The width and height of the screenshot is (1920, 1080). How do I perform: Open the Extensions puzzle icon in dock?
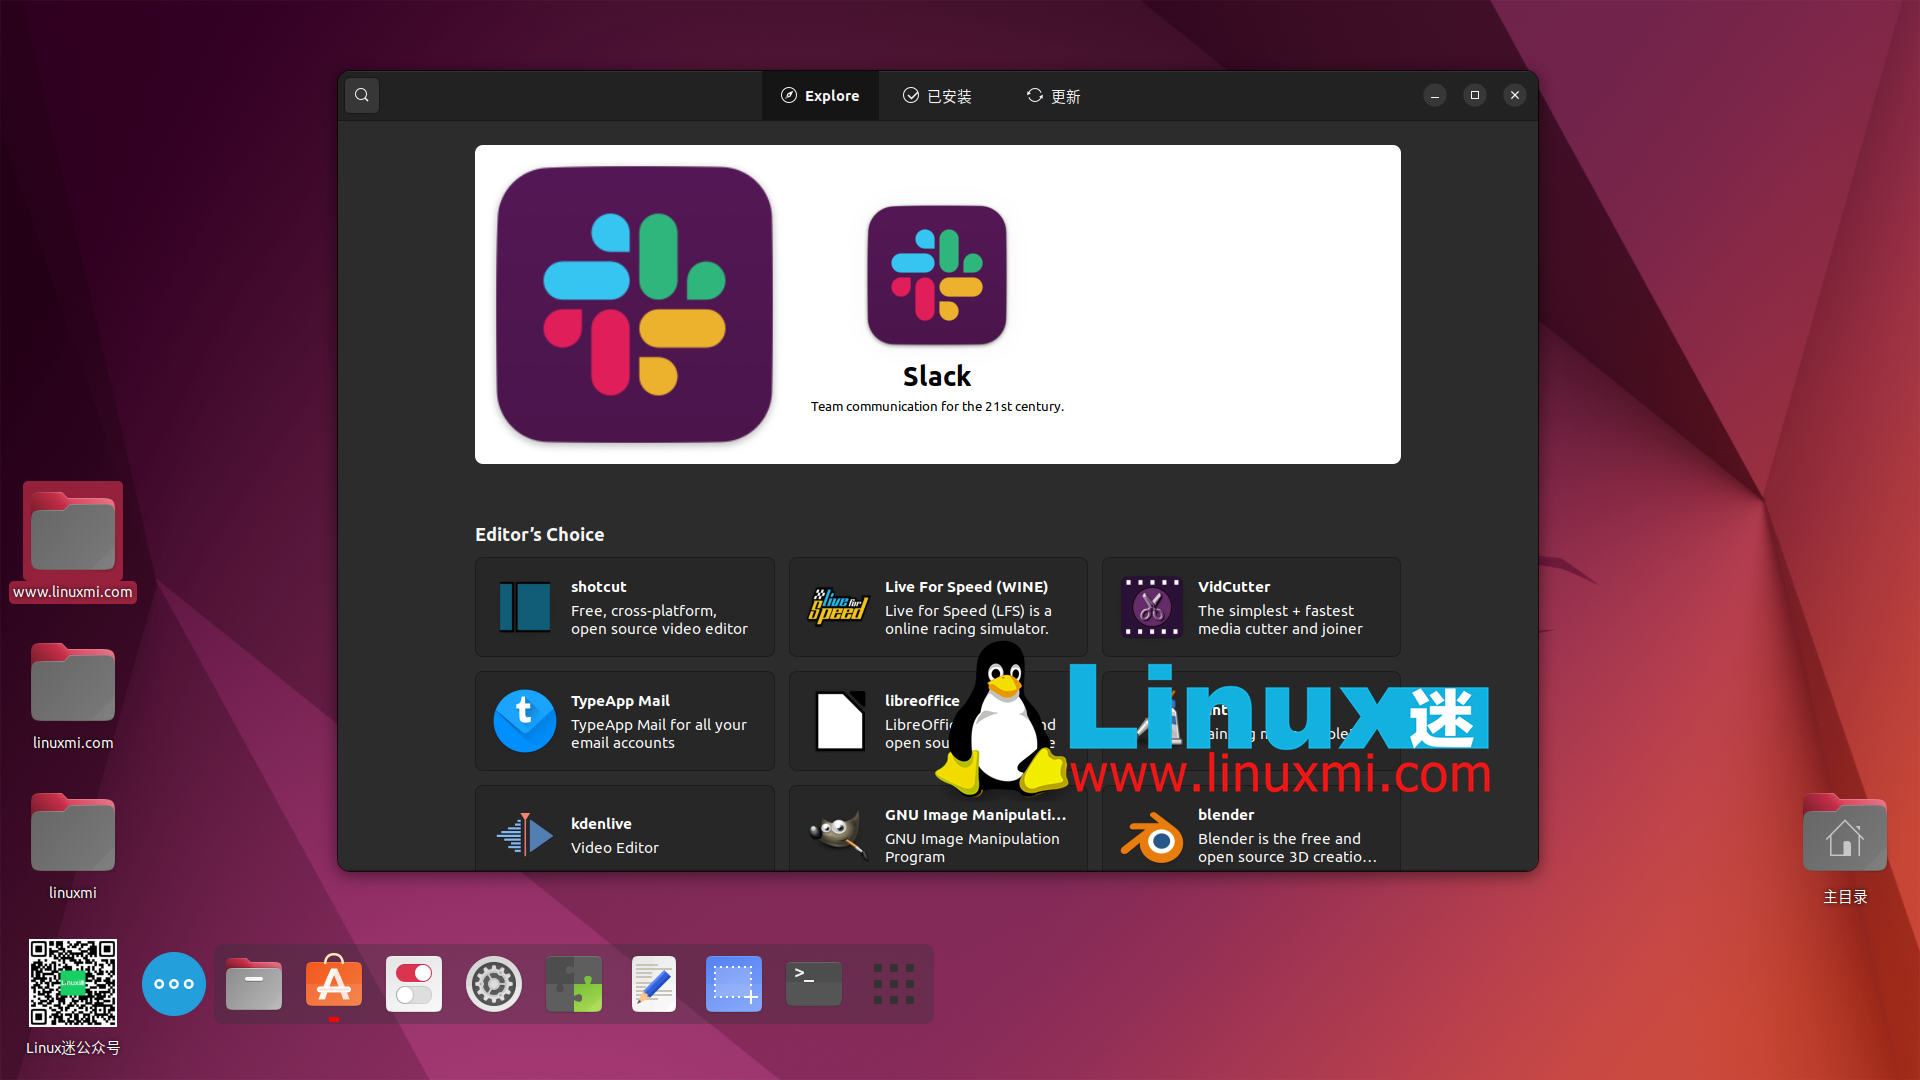pyautogui.click(x=574, y=984)
